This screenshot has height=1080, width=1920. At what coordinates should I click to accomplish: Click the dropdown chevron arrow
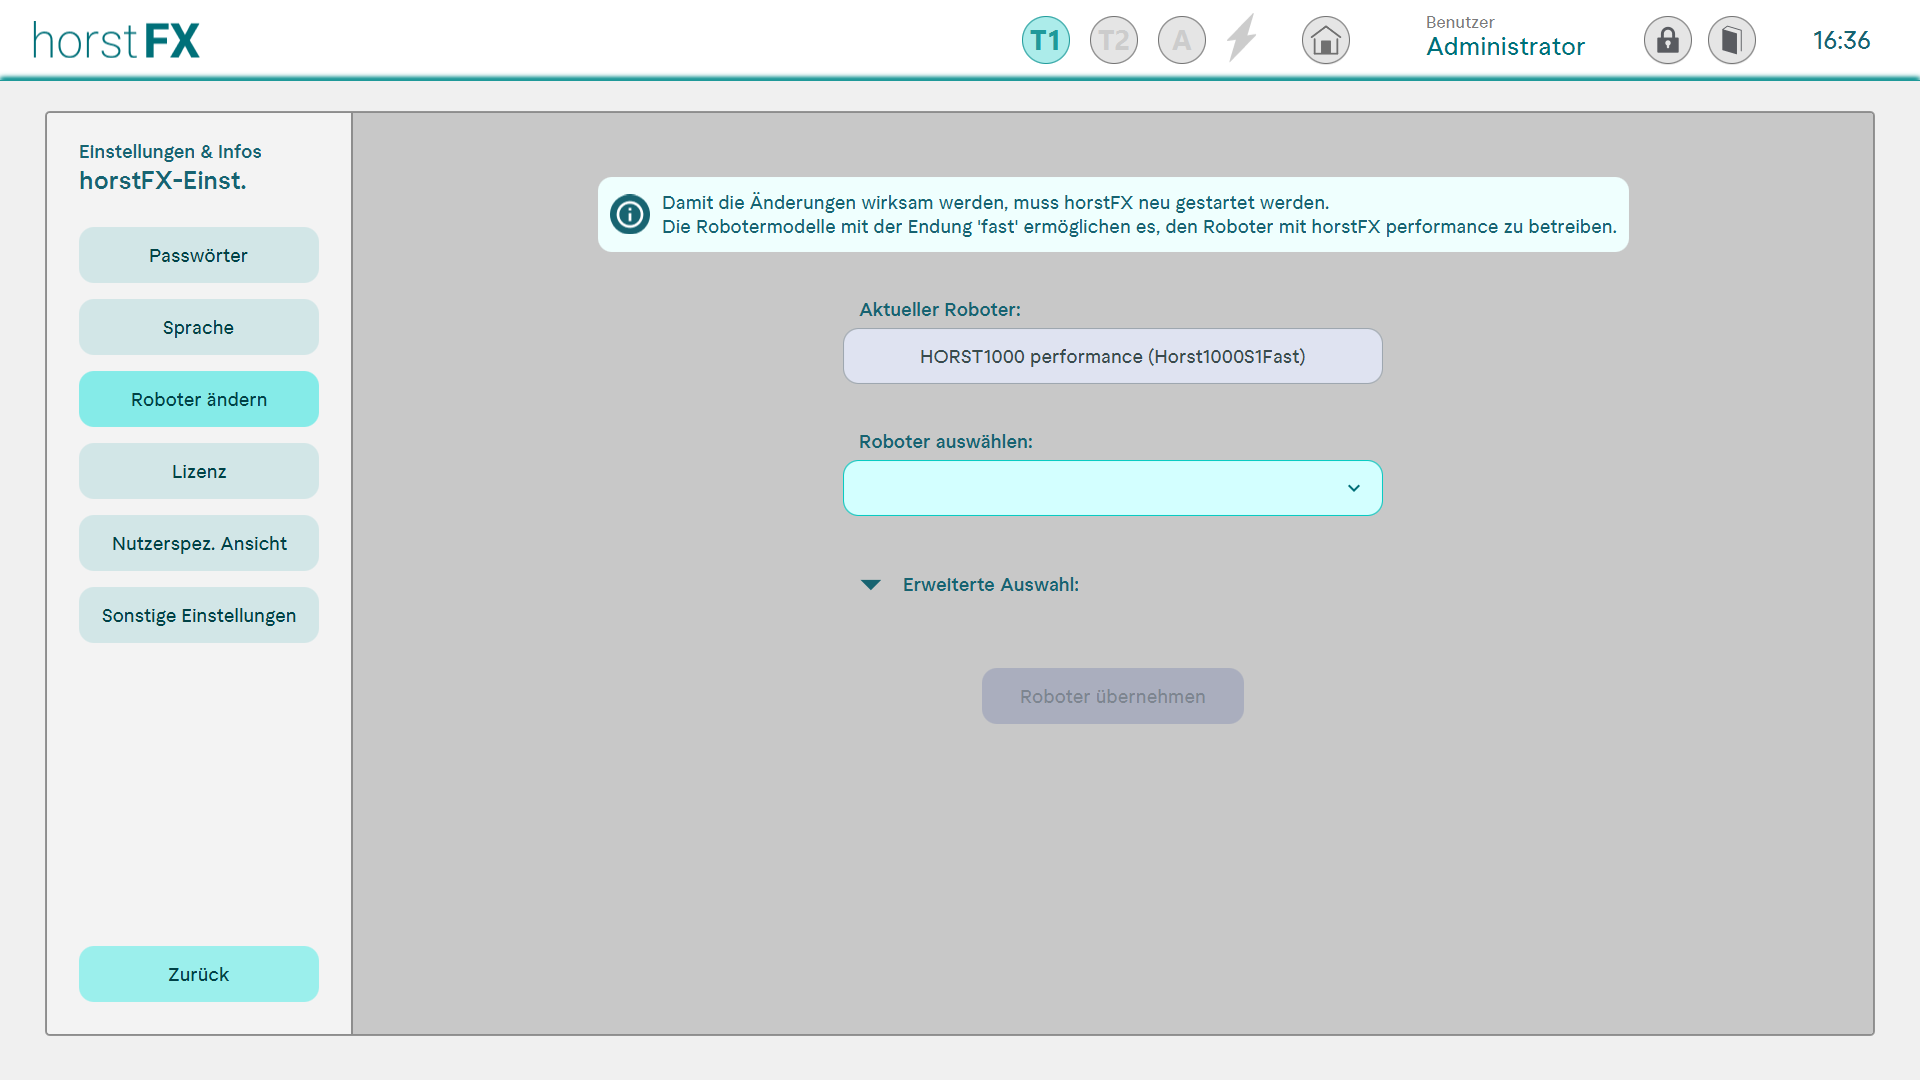click(x=1353, y=488)
